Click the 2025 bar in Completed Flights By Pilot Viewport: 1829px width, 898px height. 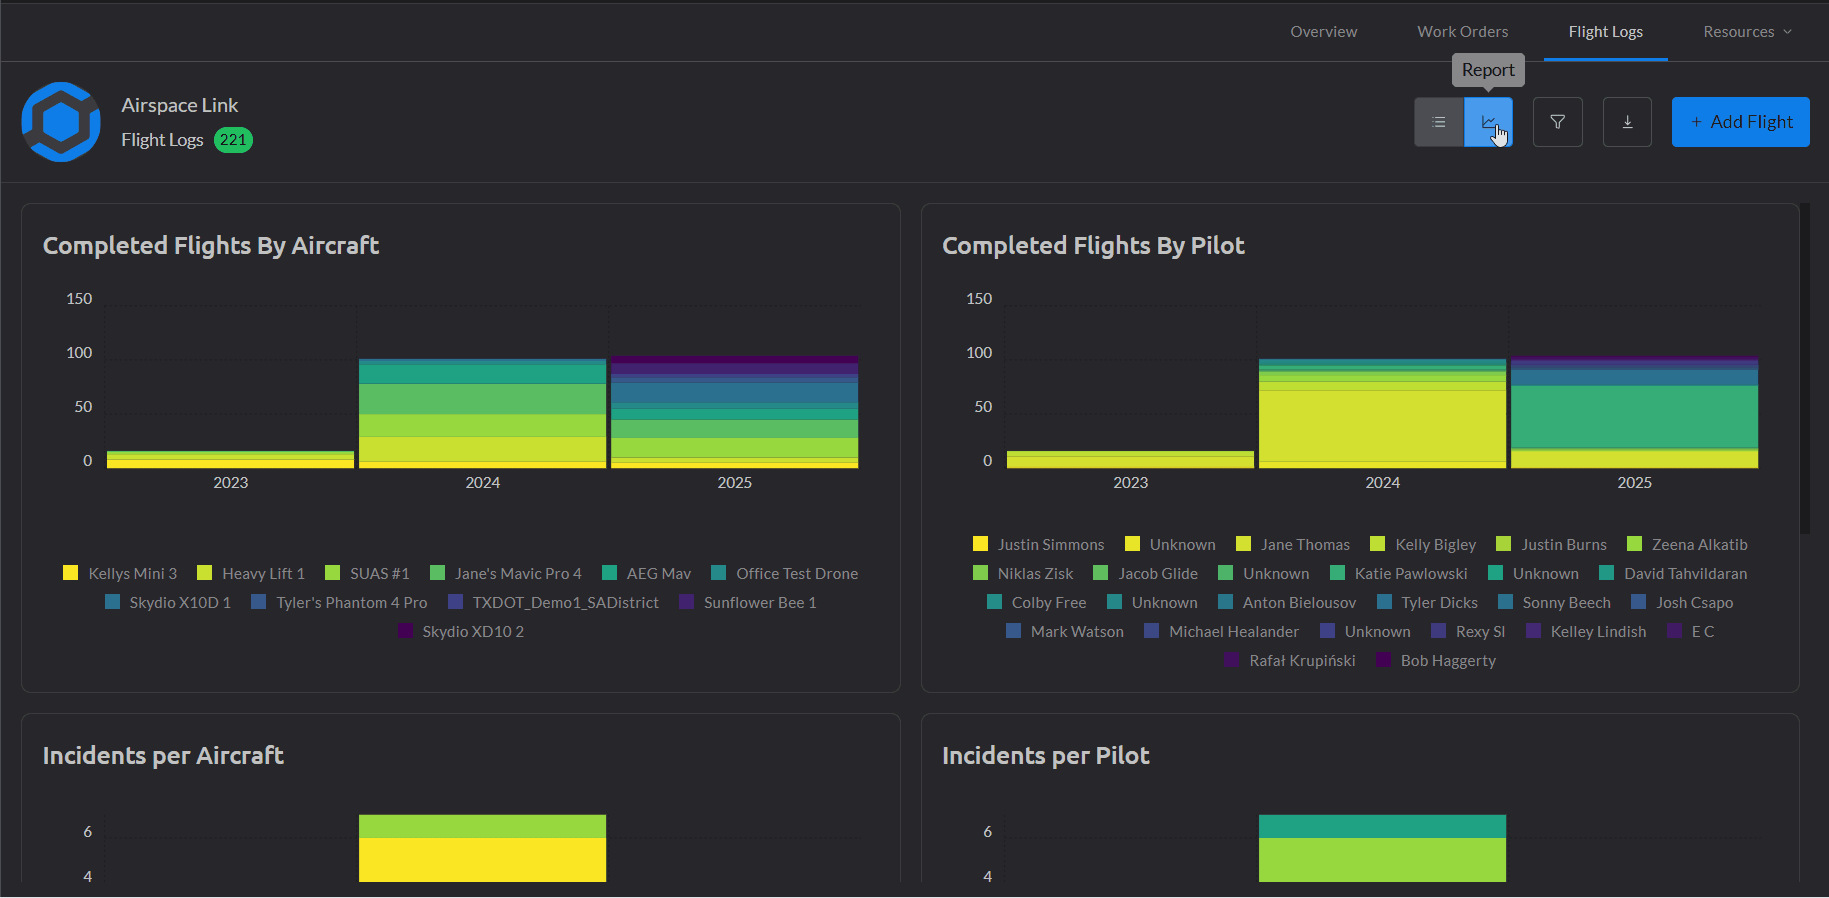click(x=1634, y=413)
